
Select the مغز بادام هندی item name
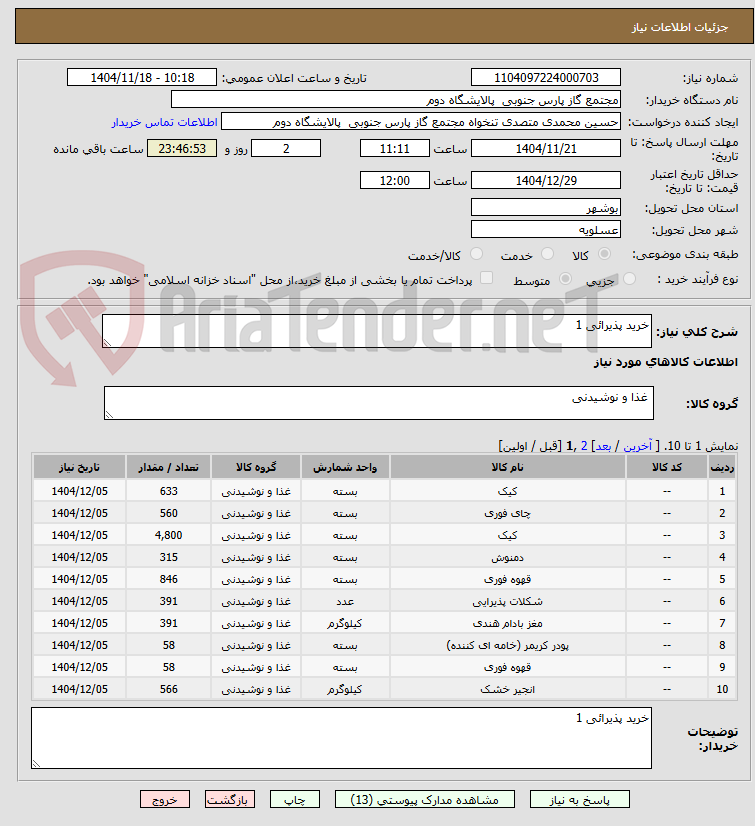[x=507, y=624]
